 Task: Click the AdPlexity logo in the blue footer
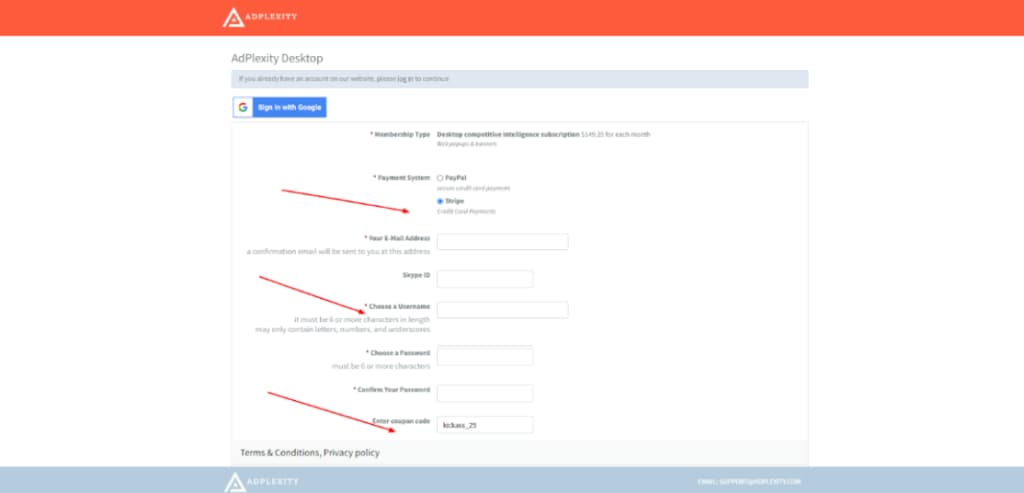click(x=262, y=482)
